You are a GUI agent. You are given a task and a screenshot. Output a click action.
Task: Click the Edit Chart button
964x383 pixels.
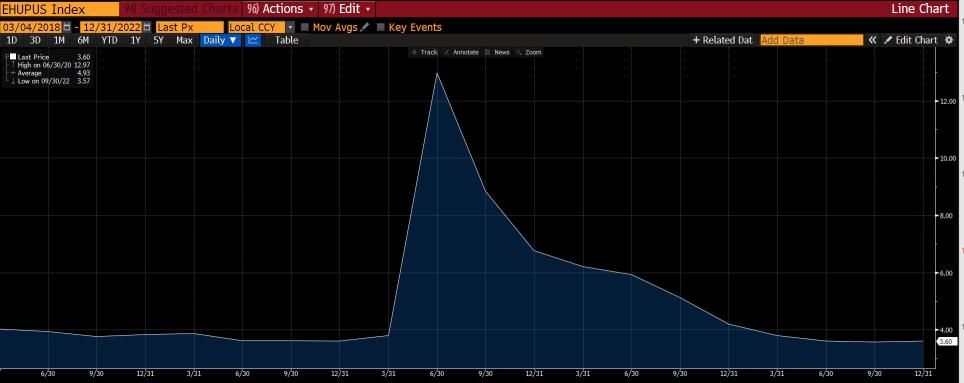click(x=911, y=40)
